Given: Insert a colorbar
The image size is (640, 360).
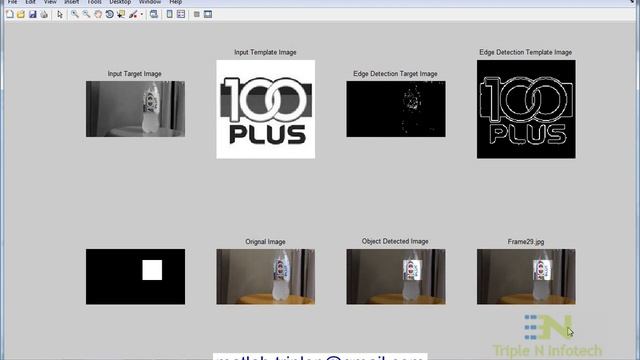Looking at the screenshot, I should pyautogui.click(x=169, y=15).
